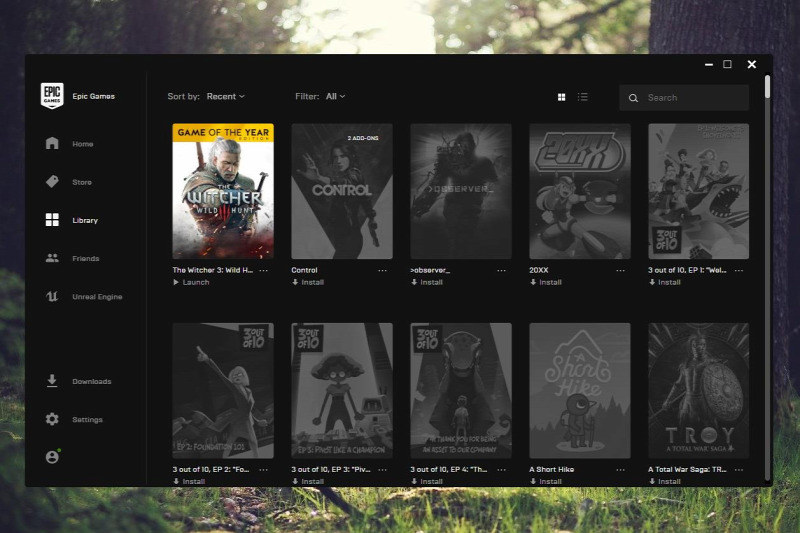The image size is (800, 533).
Task: Maximize the Epic Games window
Action: [x=728, y=64]
